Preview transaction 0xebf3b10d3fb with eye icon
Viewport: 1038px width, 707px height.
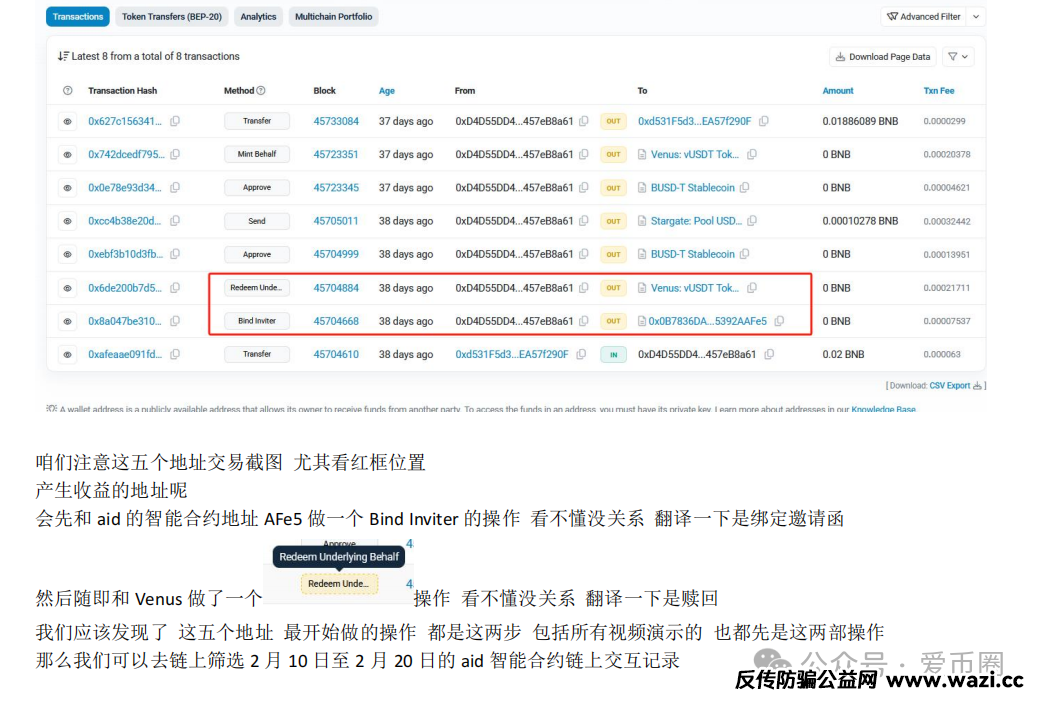pos(68,254)
